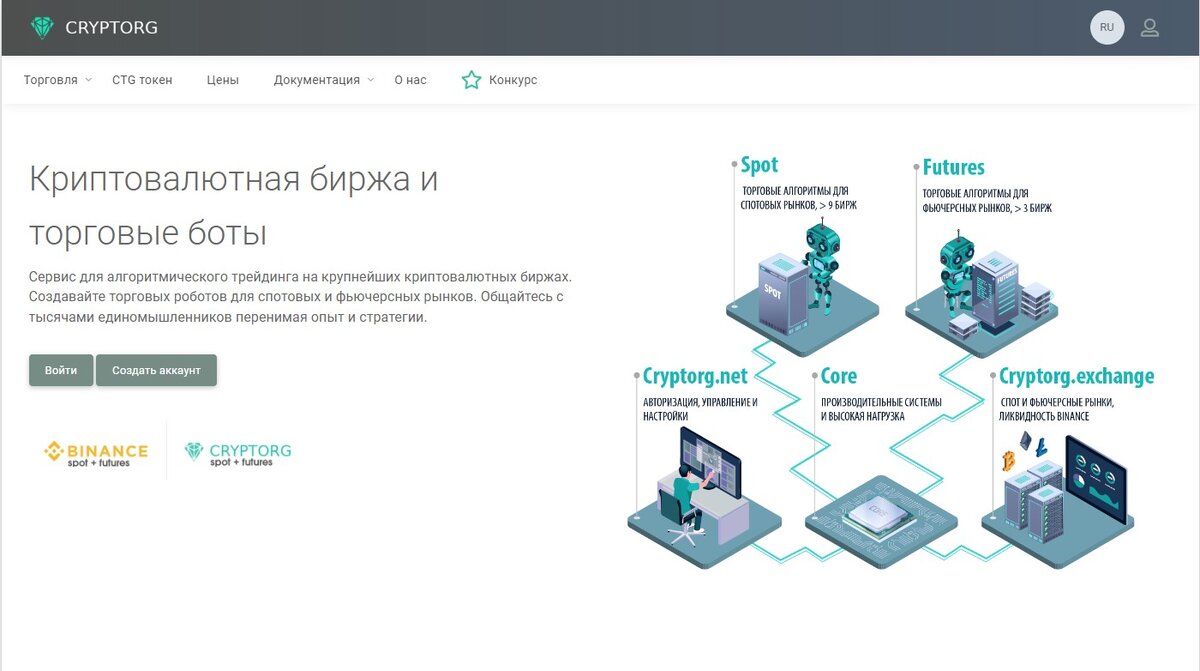Open the О нас page
The width and height of the screenshot is (1200, 671).
(x=410, y=80)
